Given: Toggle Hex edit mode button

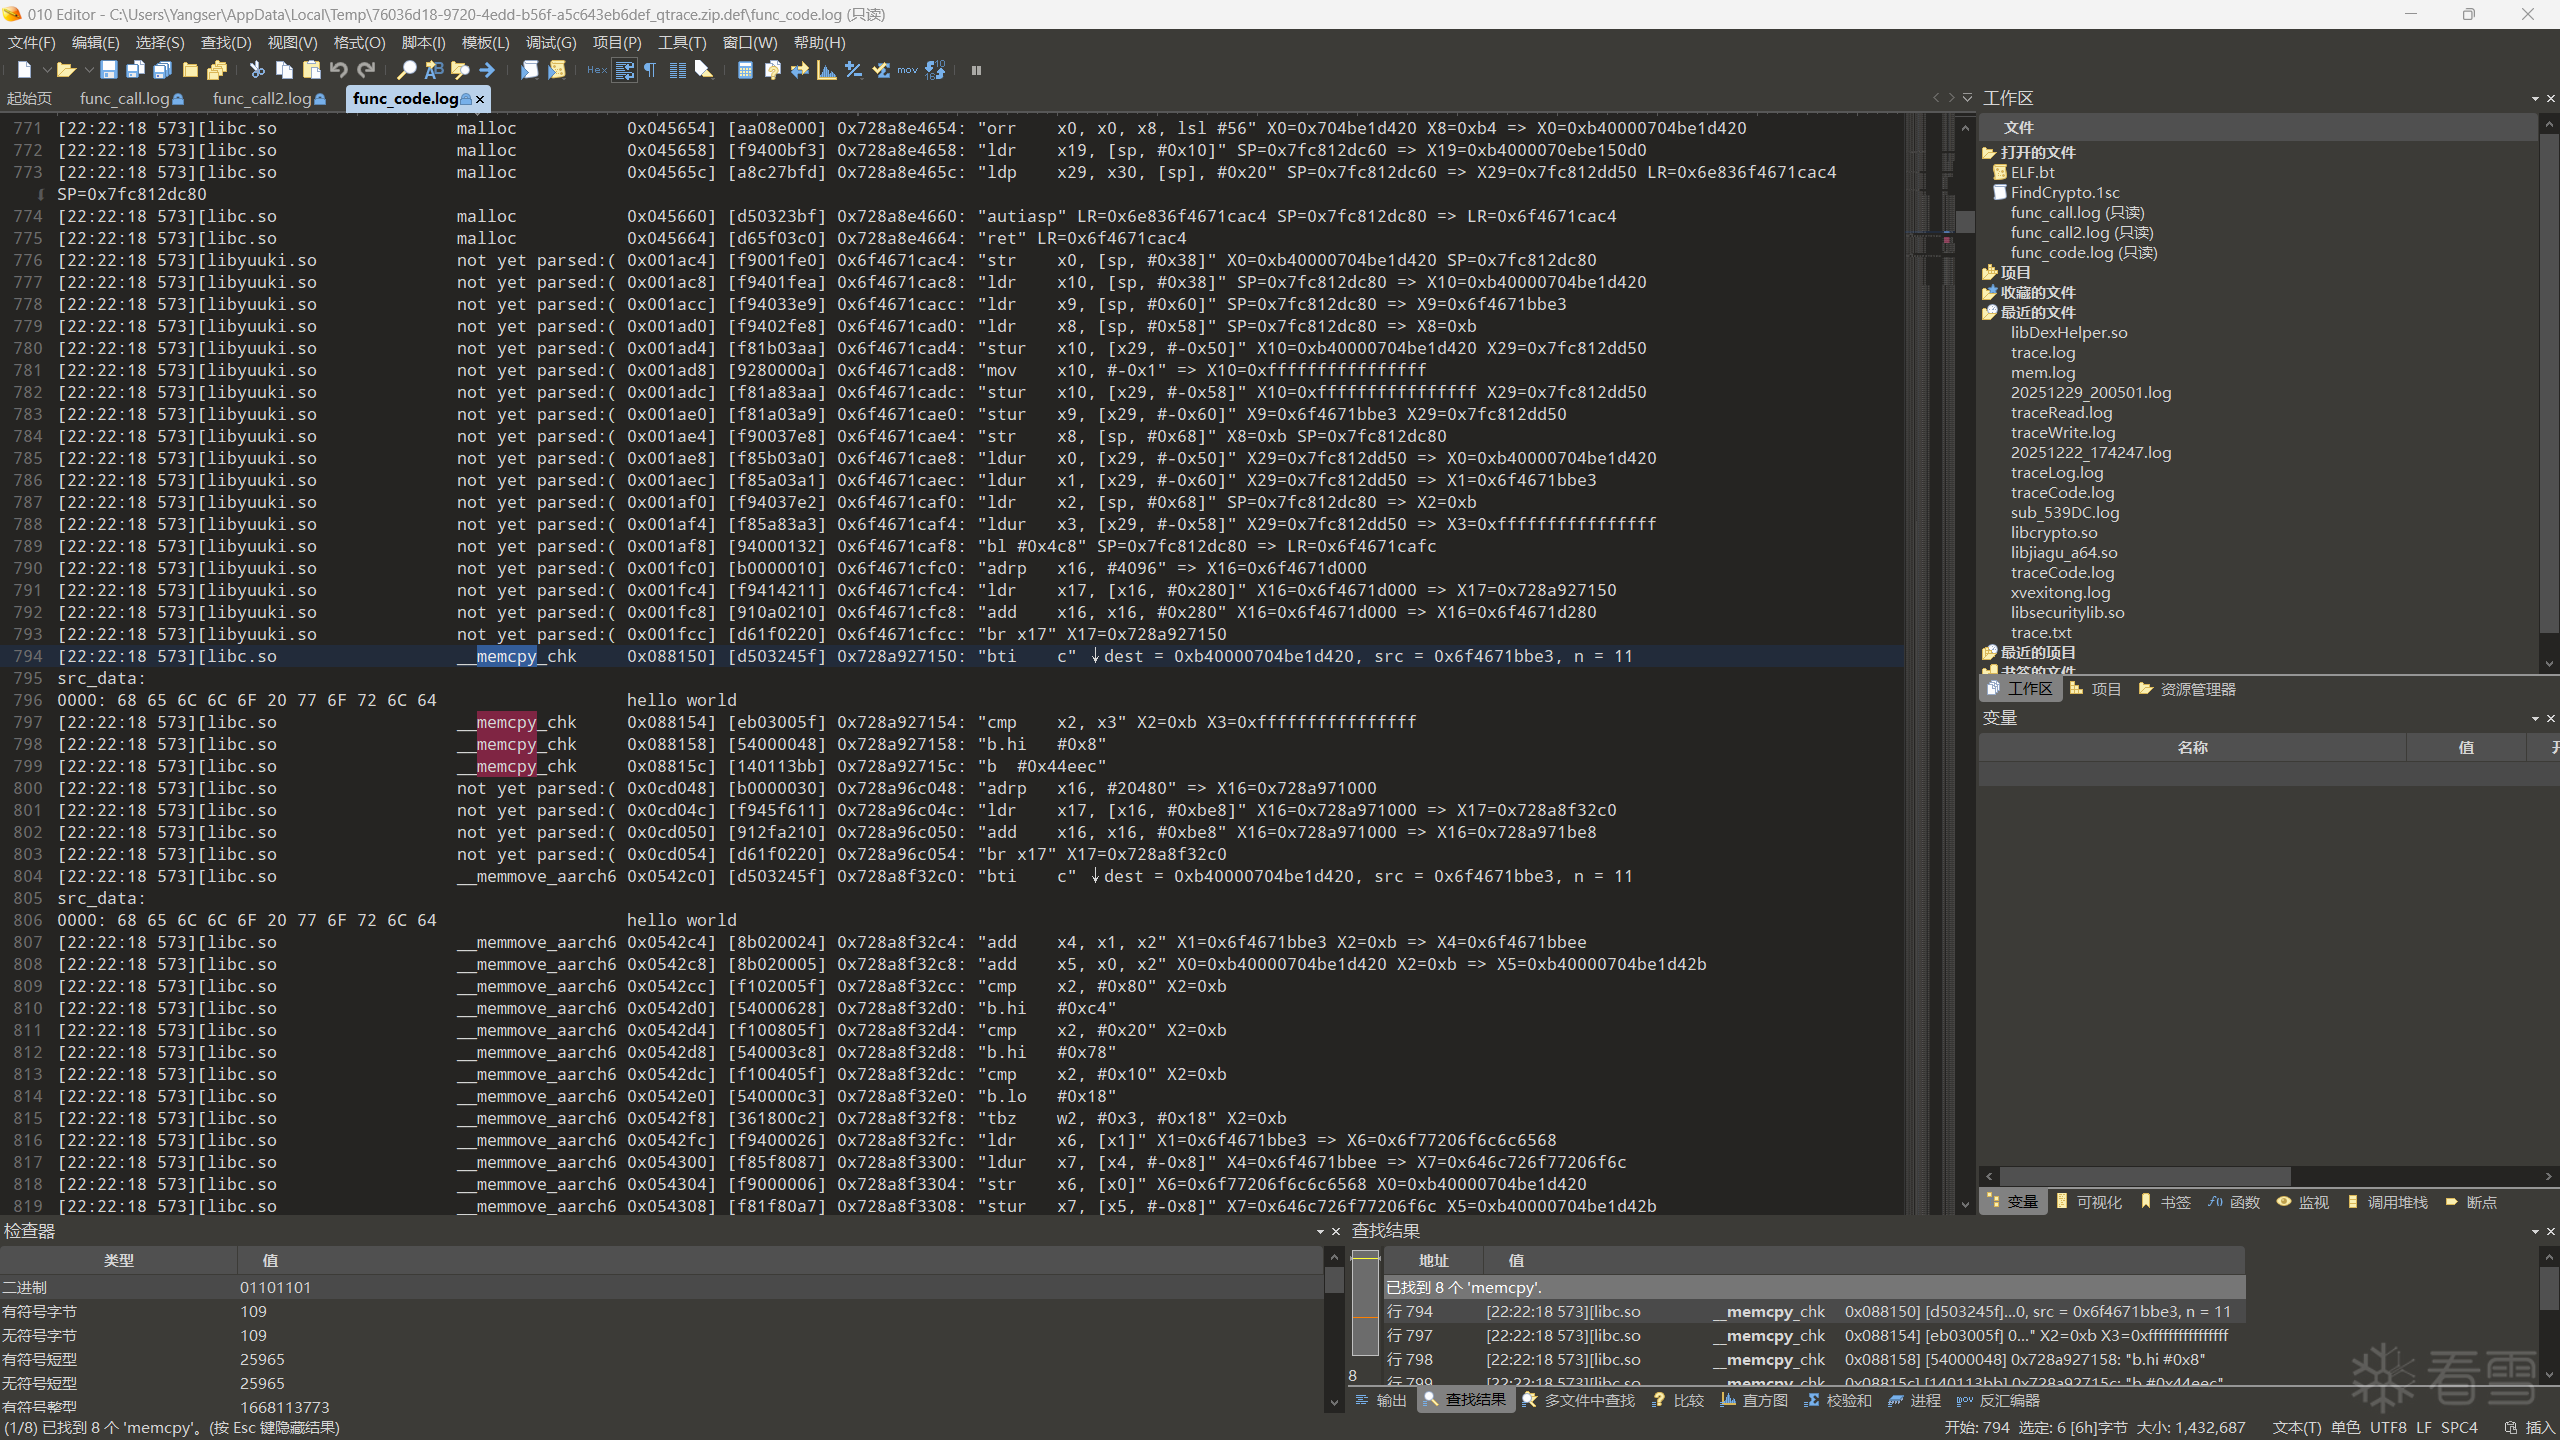Looking at the screenshot, I should (x=597, y=70).
